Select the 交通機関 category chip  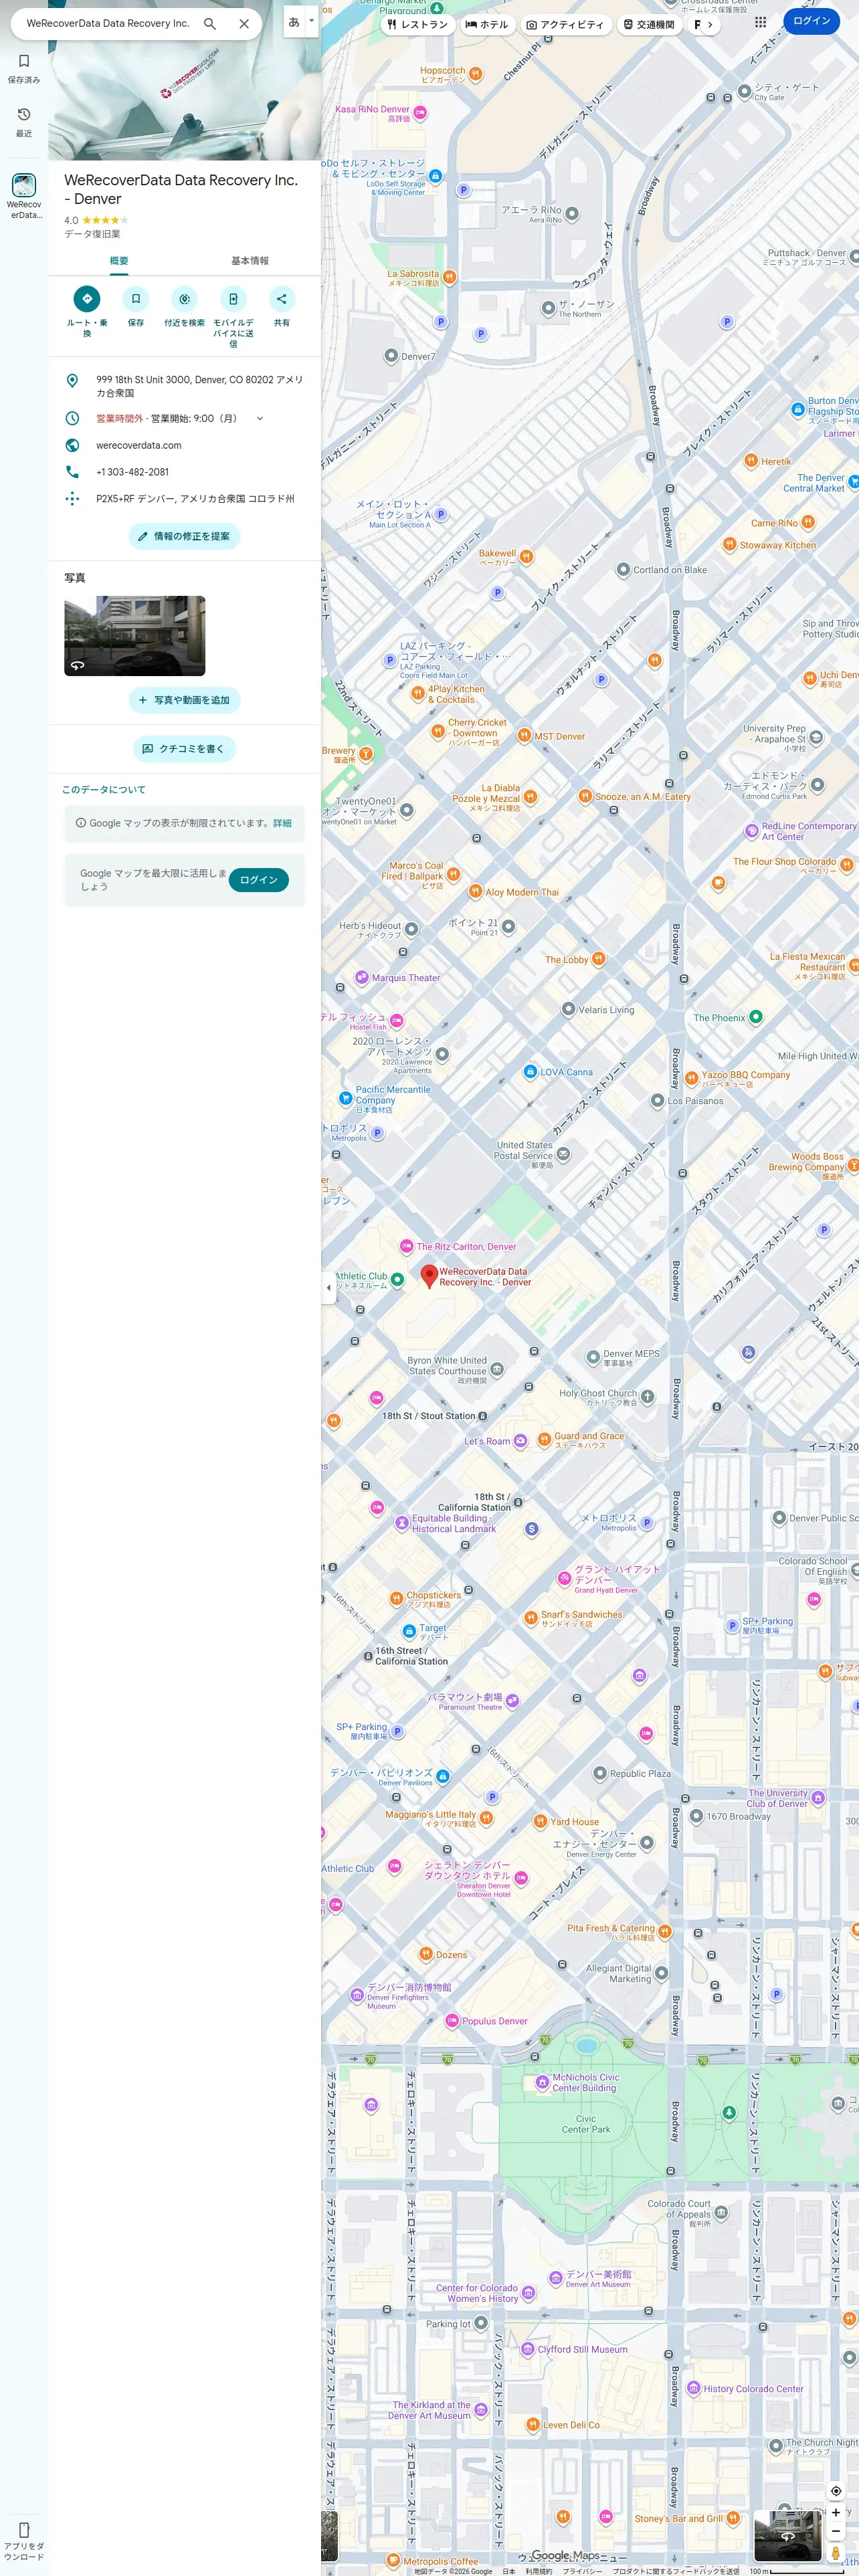point(649,24)
